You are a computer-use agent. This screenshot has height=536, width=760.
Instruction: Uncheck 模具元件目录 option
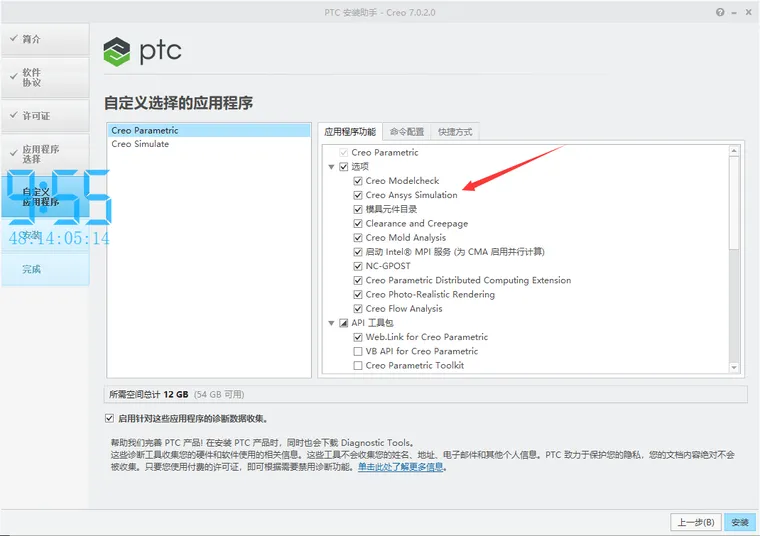[358, 209]
